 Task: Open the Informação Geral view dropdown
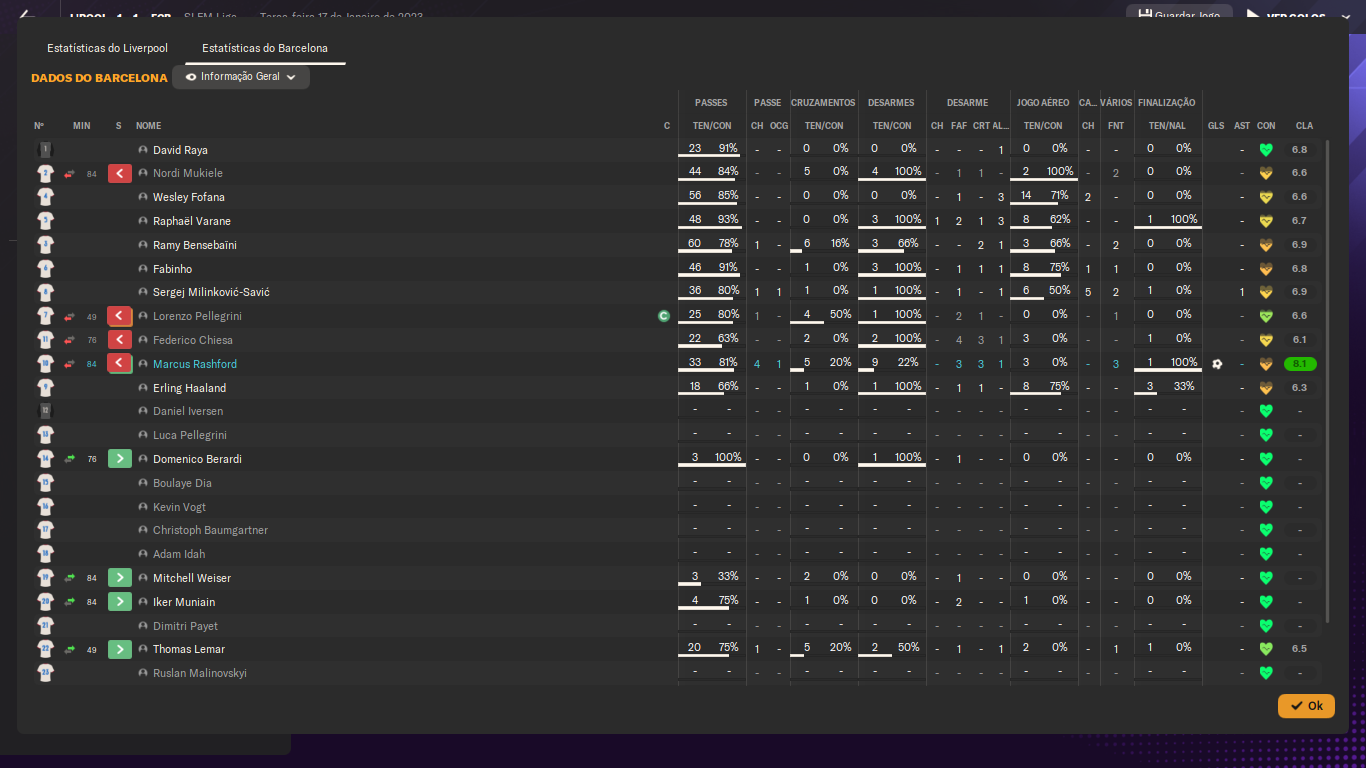coord(241,77)
